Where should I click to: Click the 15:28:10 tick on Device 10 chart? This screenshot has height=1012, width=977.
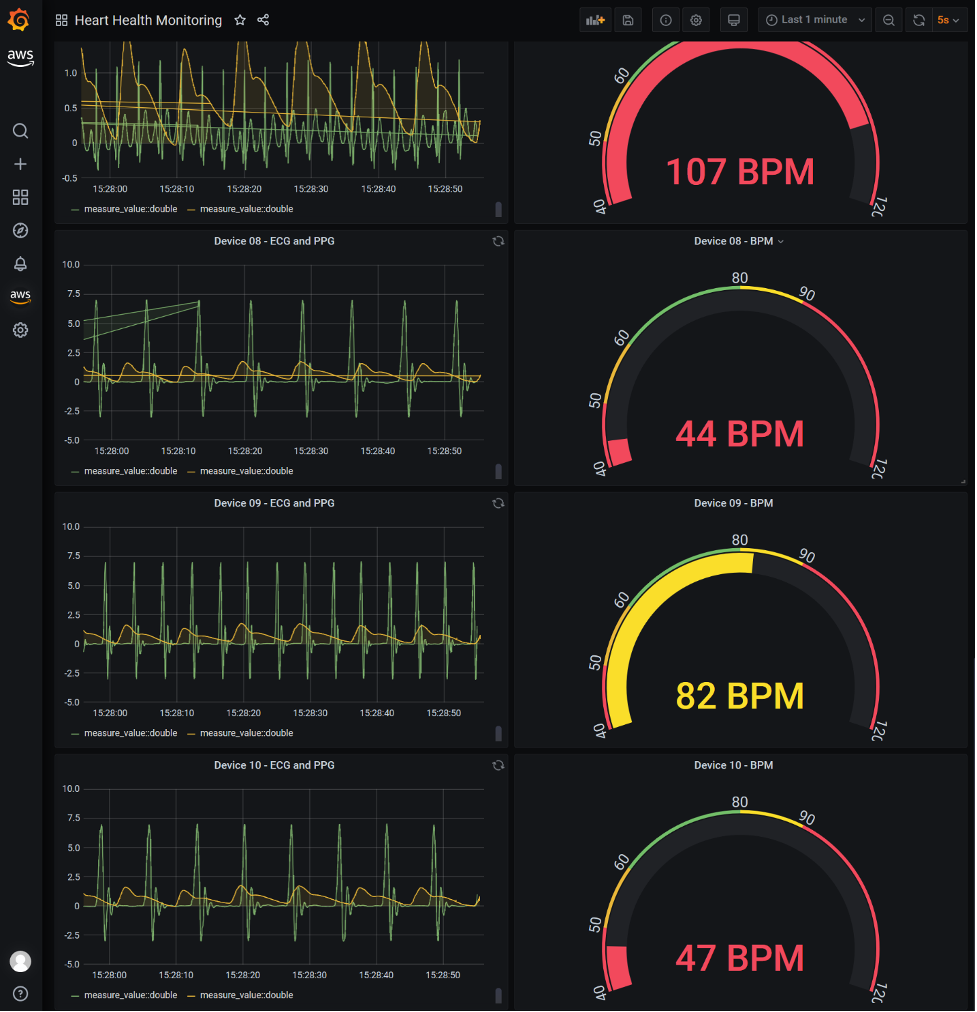point(176,975)
